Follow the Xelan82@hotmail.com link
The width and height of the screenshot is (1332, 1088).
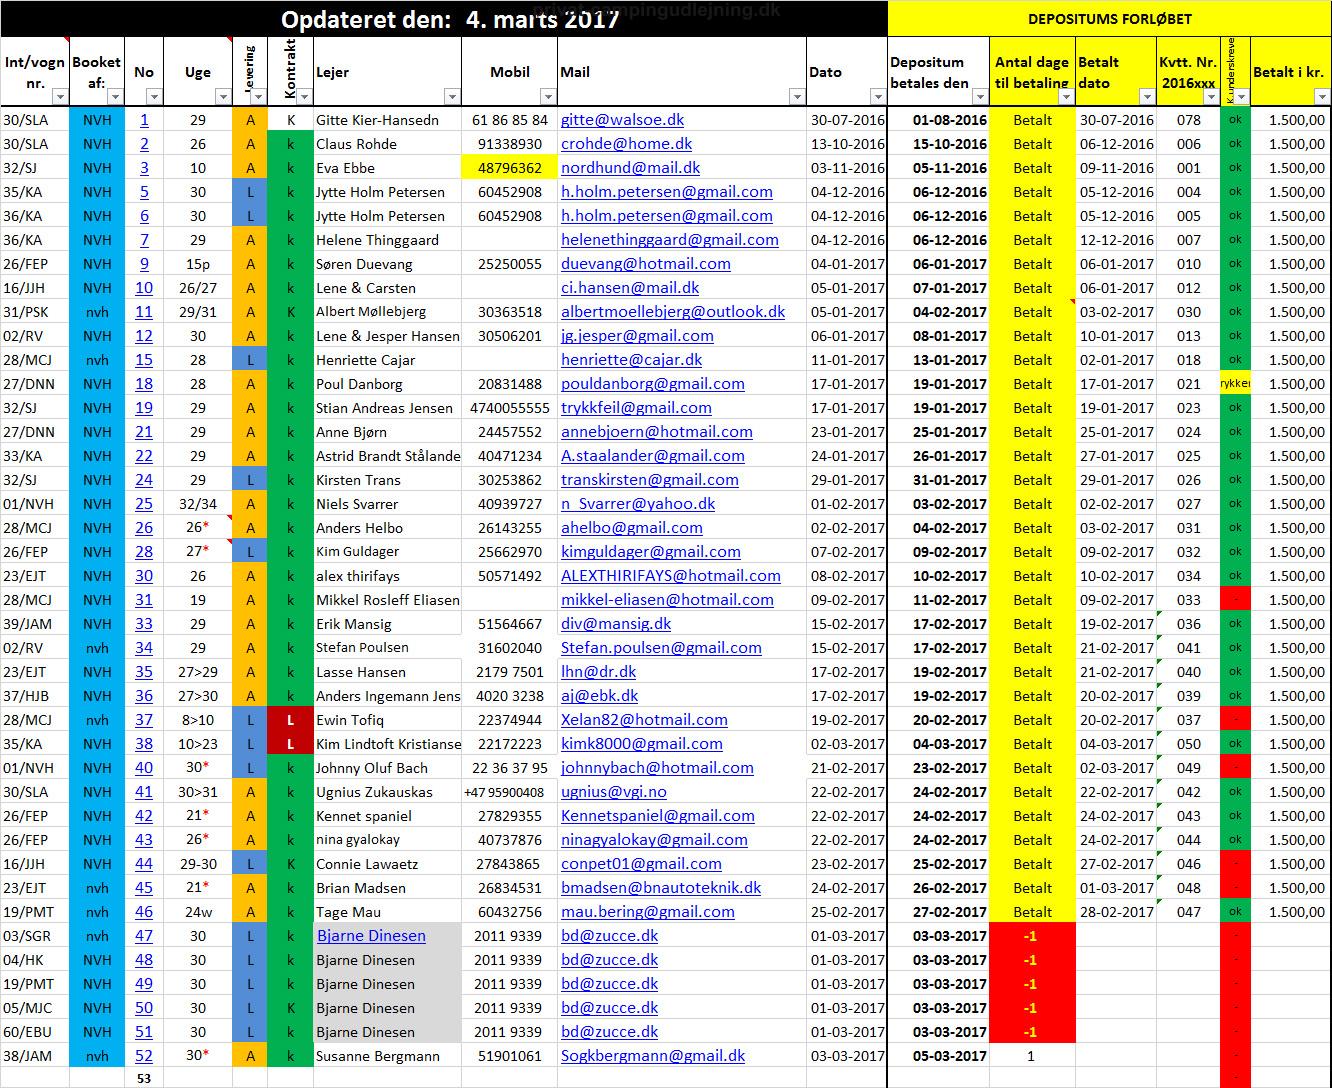644,720
